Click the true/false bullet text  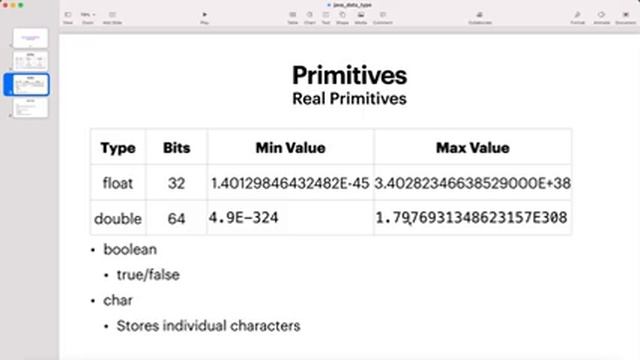(x=148, y=275)
